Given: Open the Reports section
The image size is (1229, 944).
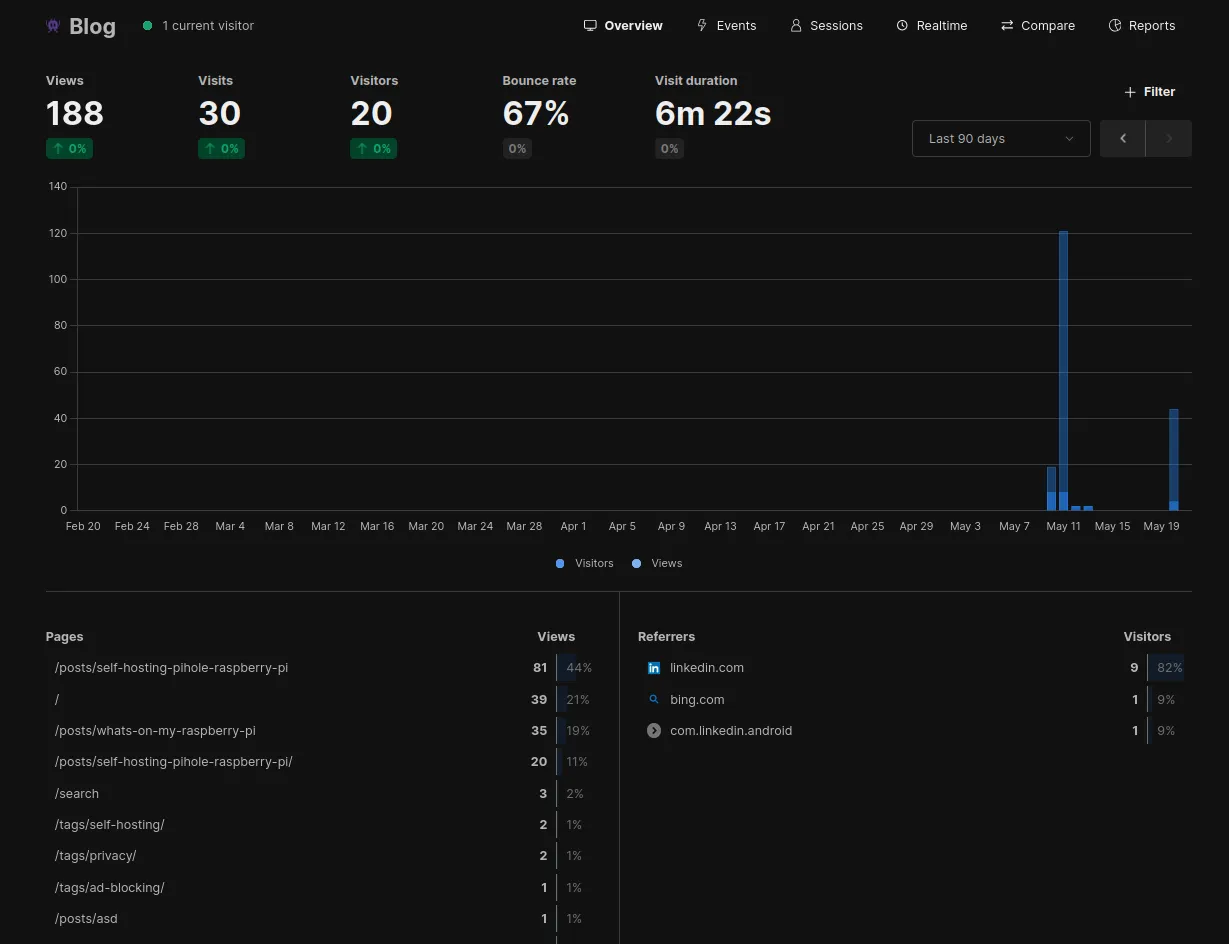Looking at the screenshot, I should (x=1142, y=26).
